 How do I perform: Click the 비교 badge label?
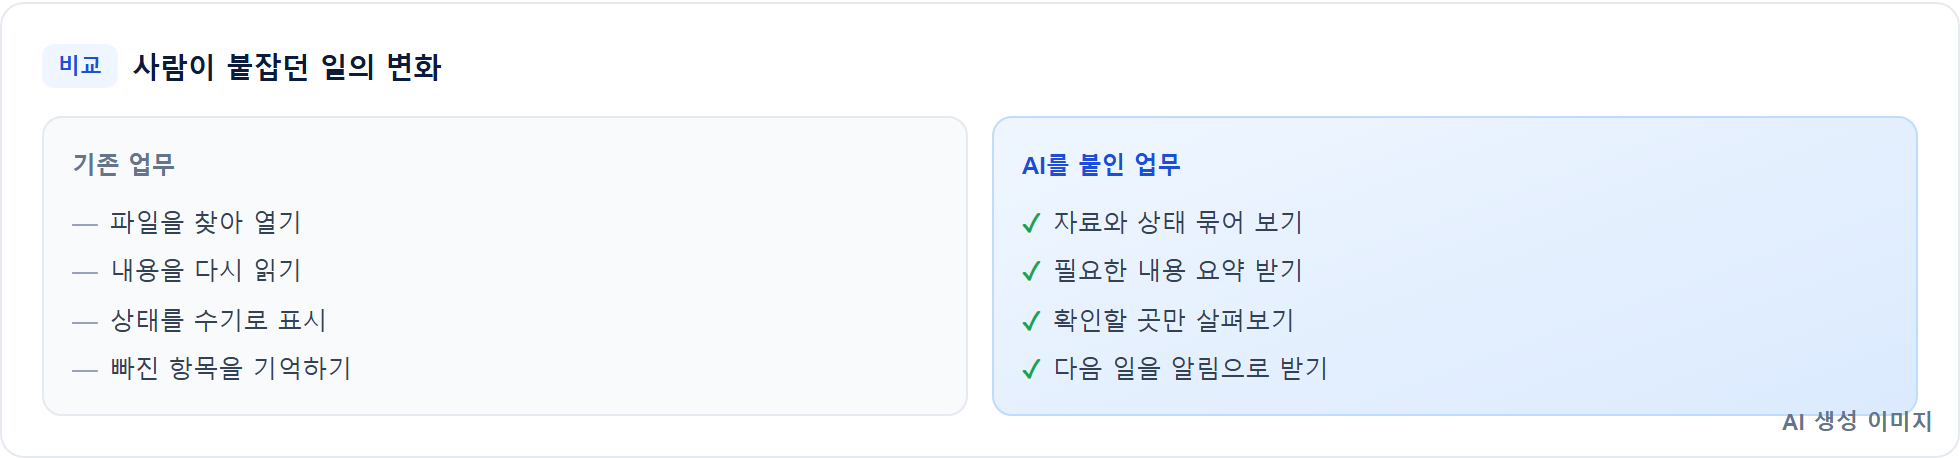click(x=80, y=66)
